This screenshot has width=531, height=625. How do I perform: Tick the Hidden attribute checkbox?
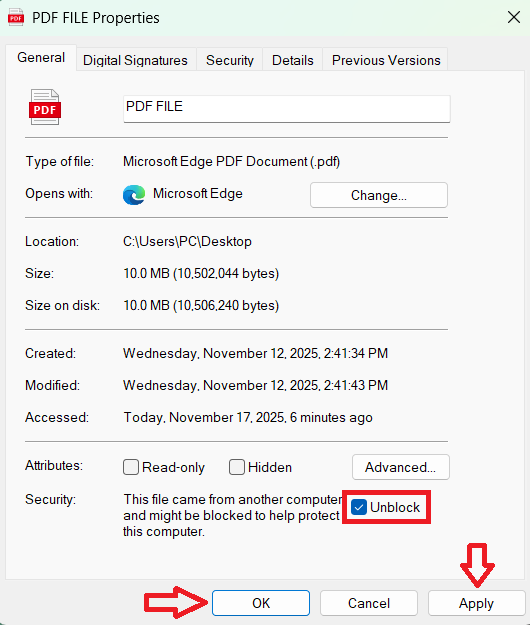pyautogui.click(x=236, y=467)
